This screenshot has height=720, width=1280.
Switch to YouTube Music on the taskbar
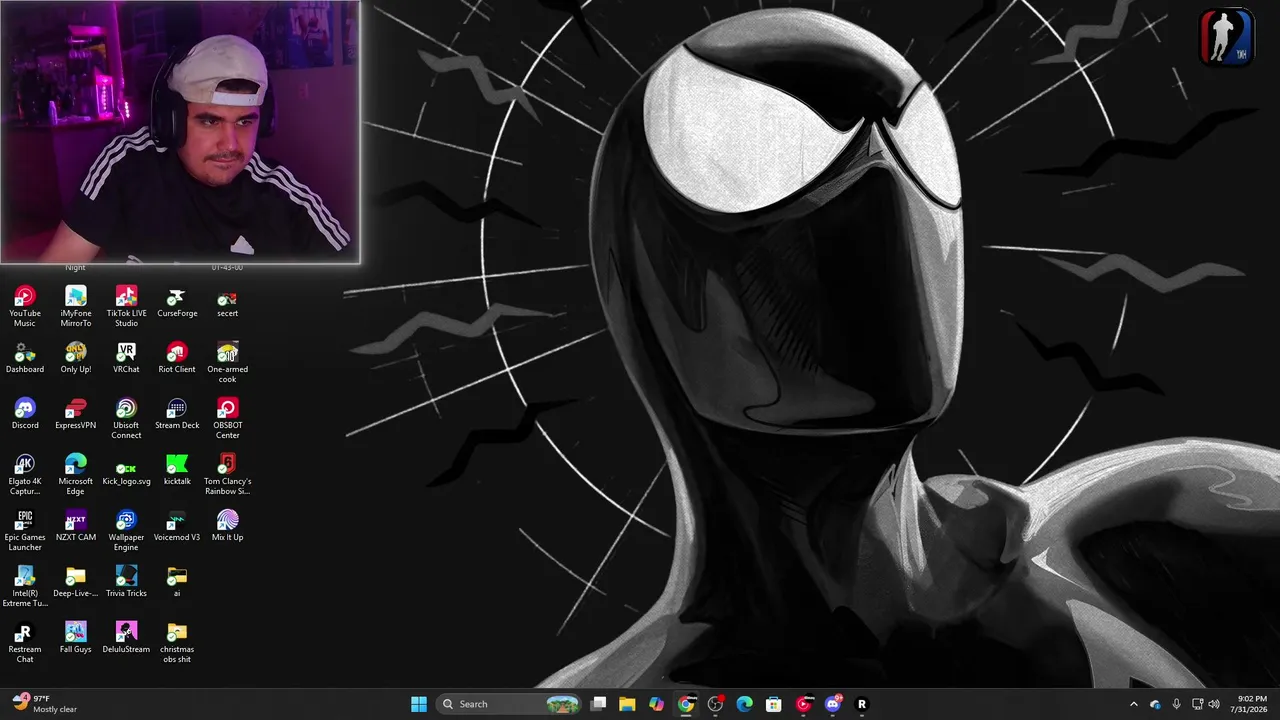pos(803,704)
